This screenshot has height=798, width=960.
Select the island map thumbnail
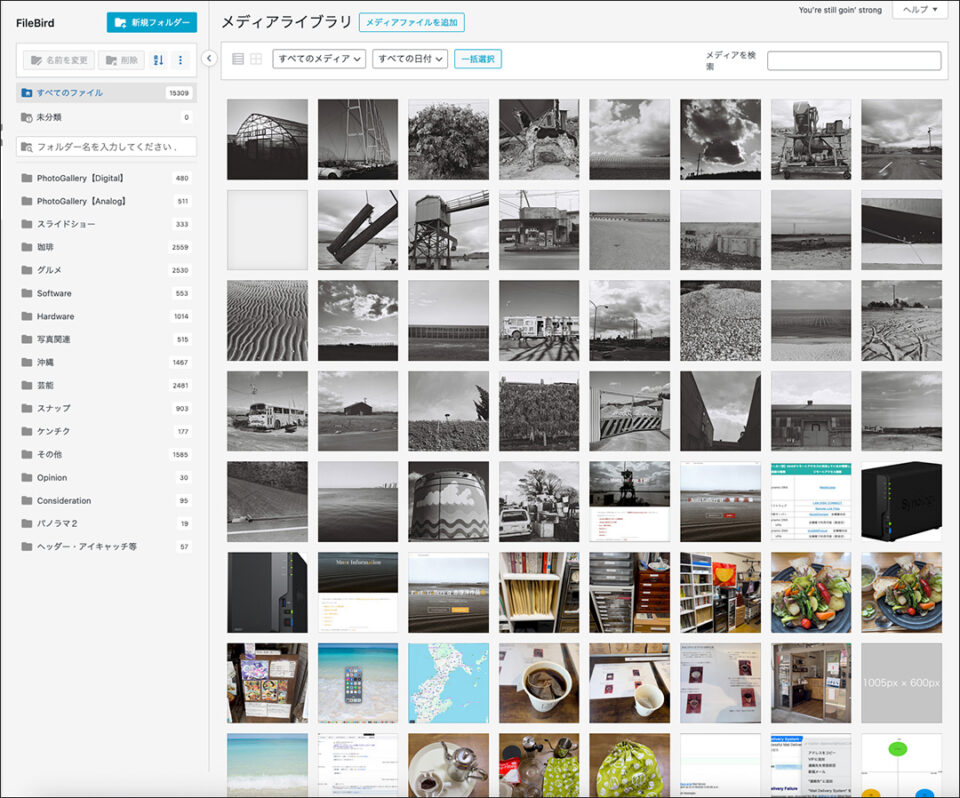tap(449, 683)
